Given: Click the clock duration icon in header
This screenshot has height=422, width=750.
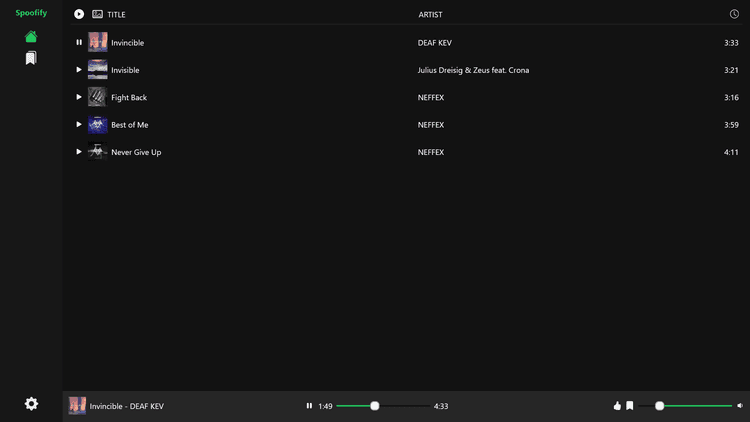Looking at the screenshot, I should coord(734,14).
